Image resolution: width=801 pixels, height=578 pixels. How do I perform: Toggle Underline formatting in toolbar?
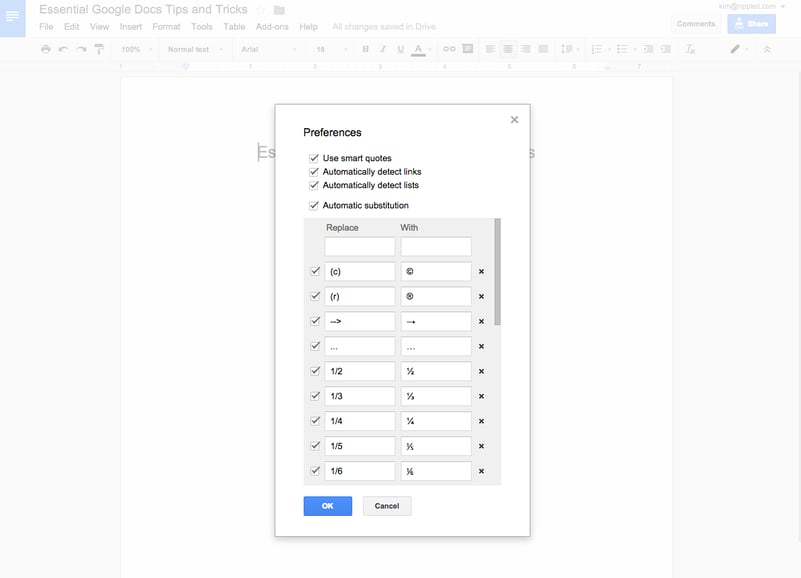[x=400, y=49]
